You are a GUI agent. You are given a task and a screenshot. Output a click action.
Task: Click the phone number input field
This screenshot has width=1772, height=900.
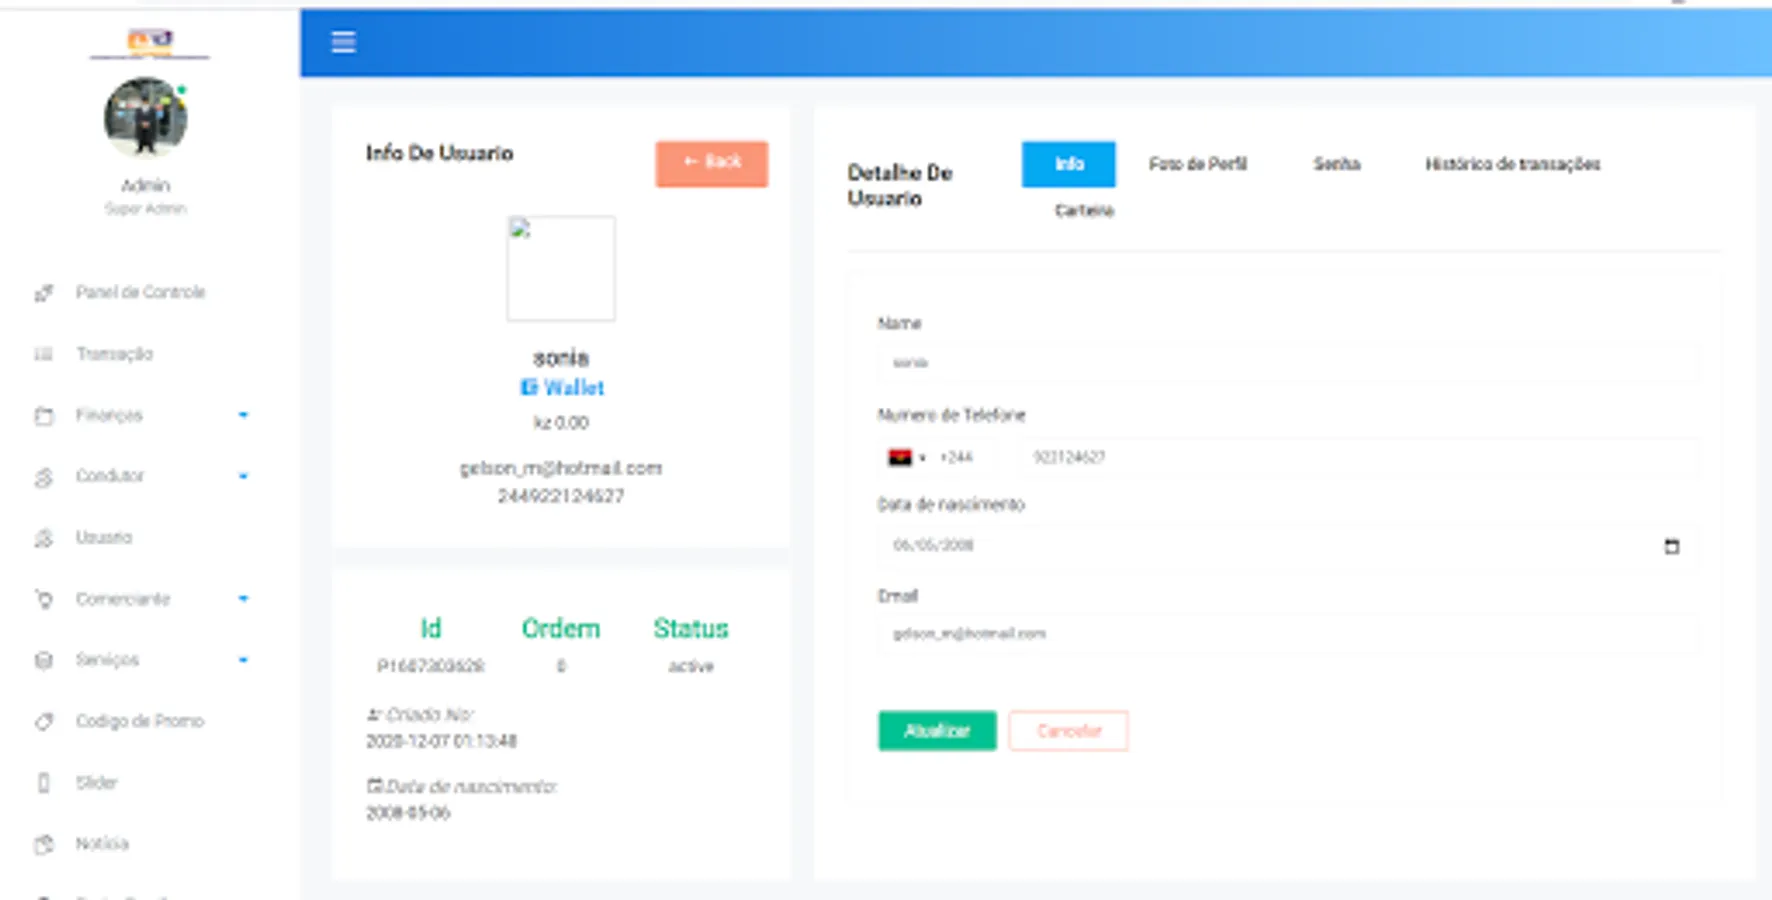click(1360, 458)
